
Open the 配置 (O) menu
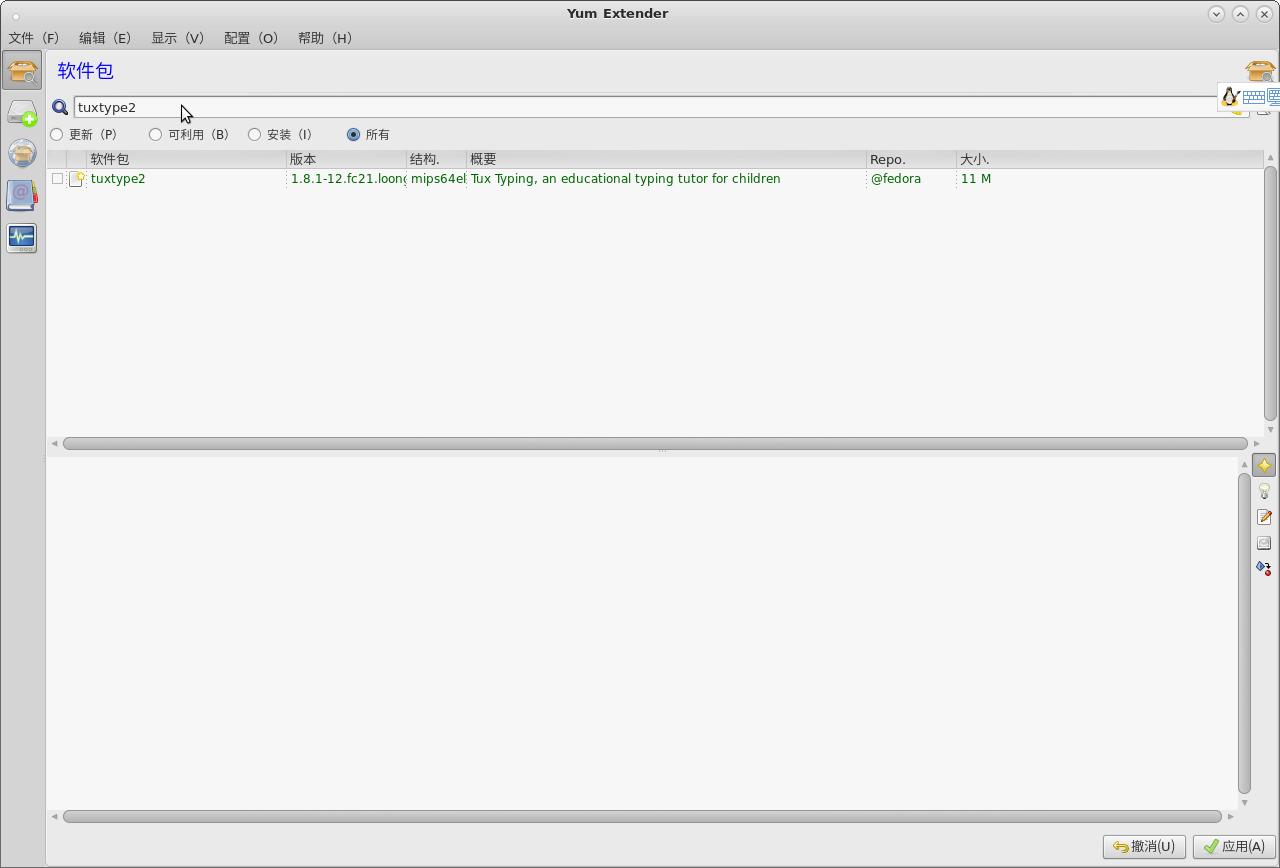pyautogui.click(x=251, y=38)
